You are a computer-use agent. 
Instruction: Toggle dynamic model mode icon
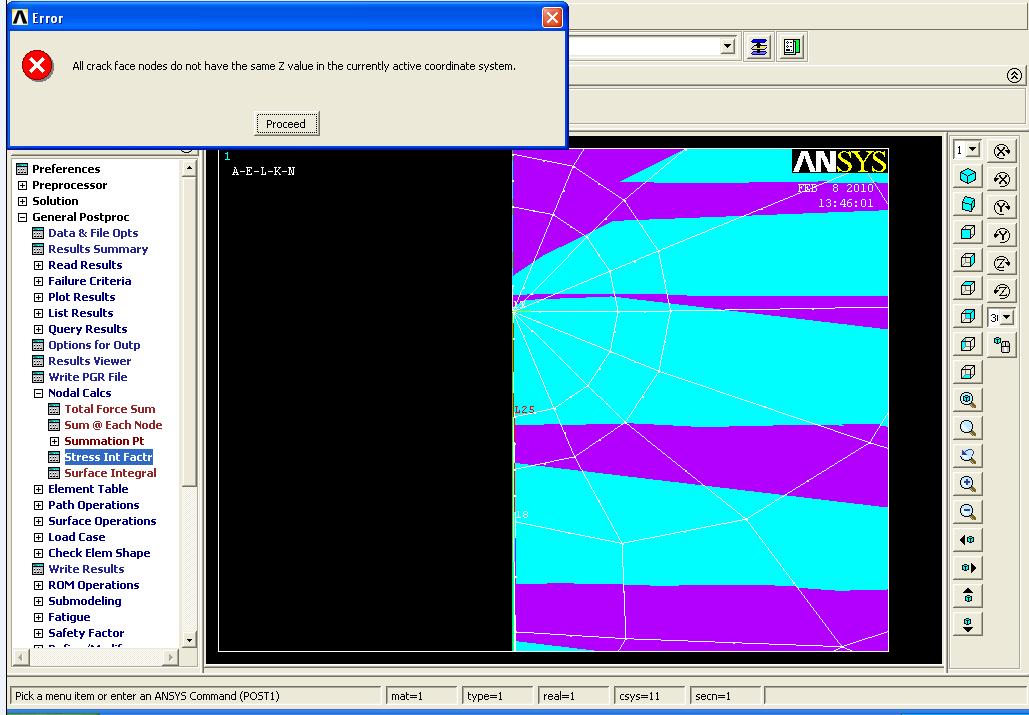tap(1001, 345)
